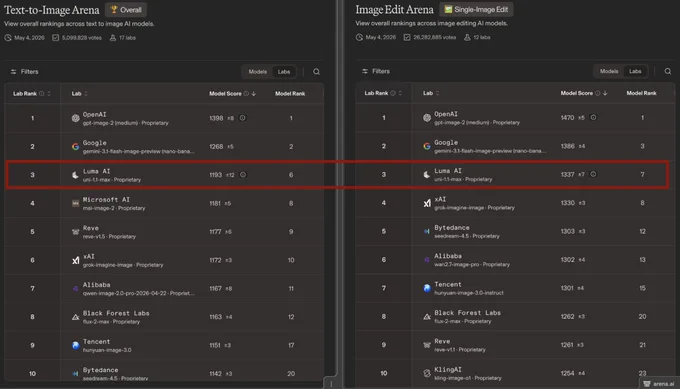Sort by Model Score in Image Edit table
Viewport: 680px width, 389px height.
coord(605,93)
